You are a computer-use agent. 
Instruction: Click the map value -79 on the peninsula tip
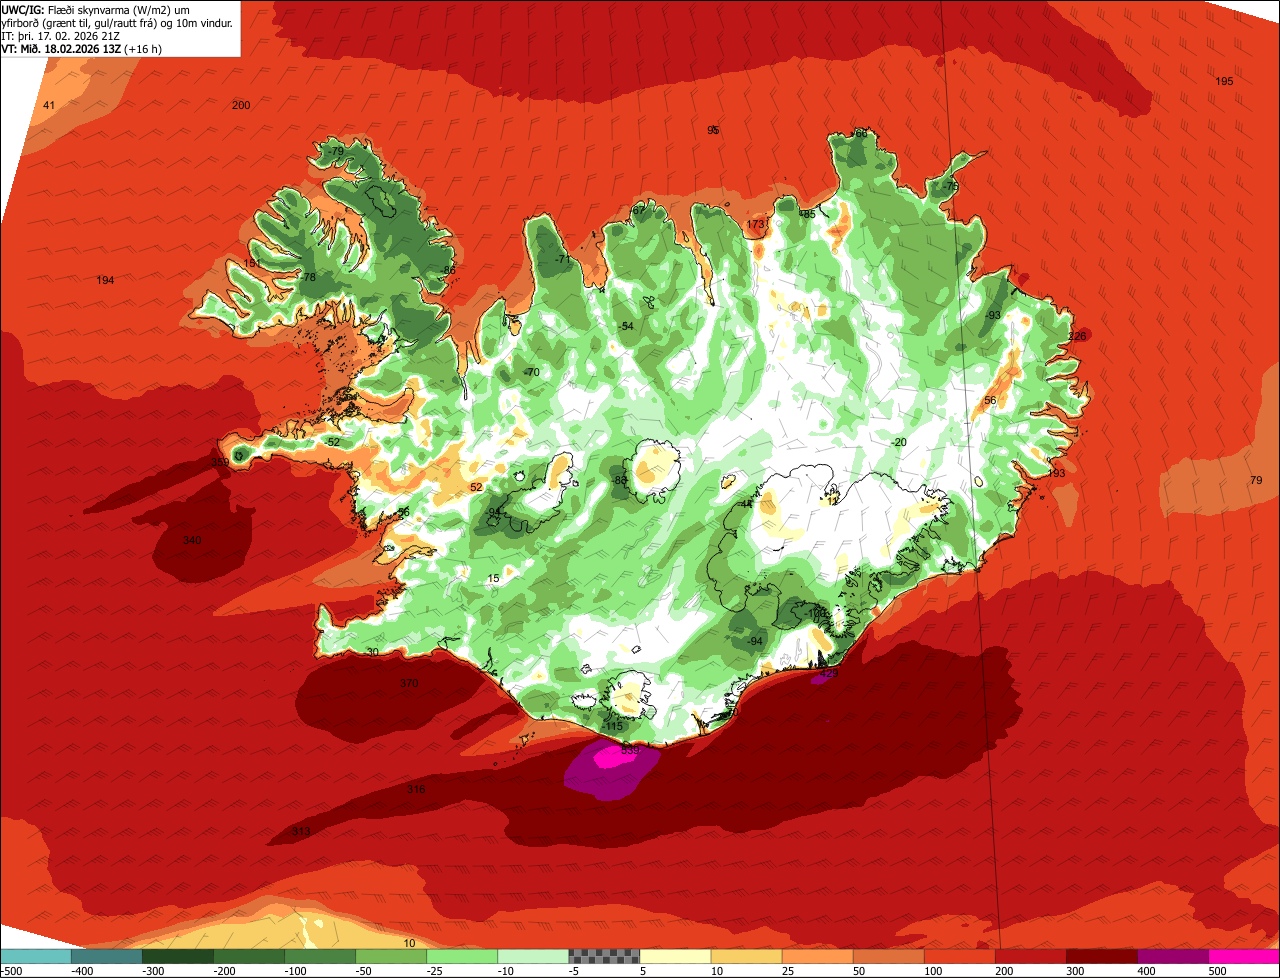tap(335, 151)
